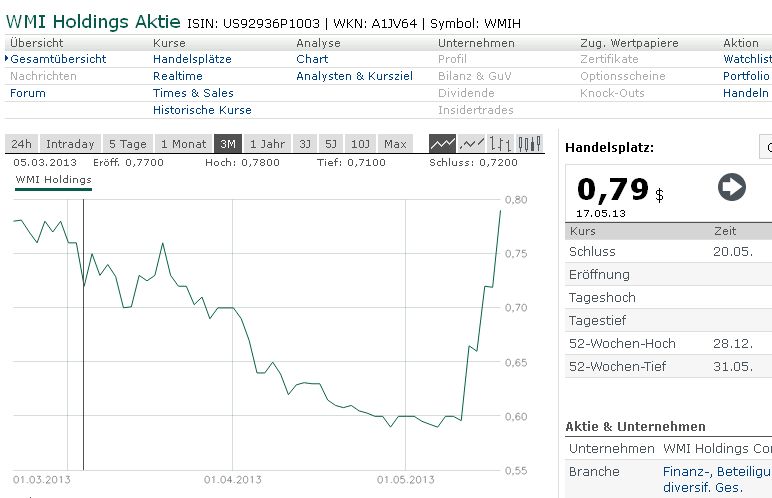Screen dimensions: 772x498
Task: Click the Zug. Wertpapiere column header
Action: (629, 43)
